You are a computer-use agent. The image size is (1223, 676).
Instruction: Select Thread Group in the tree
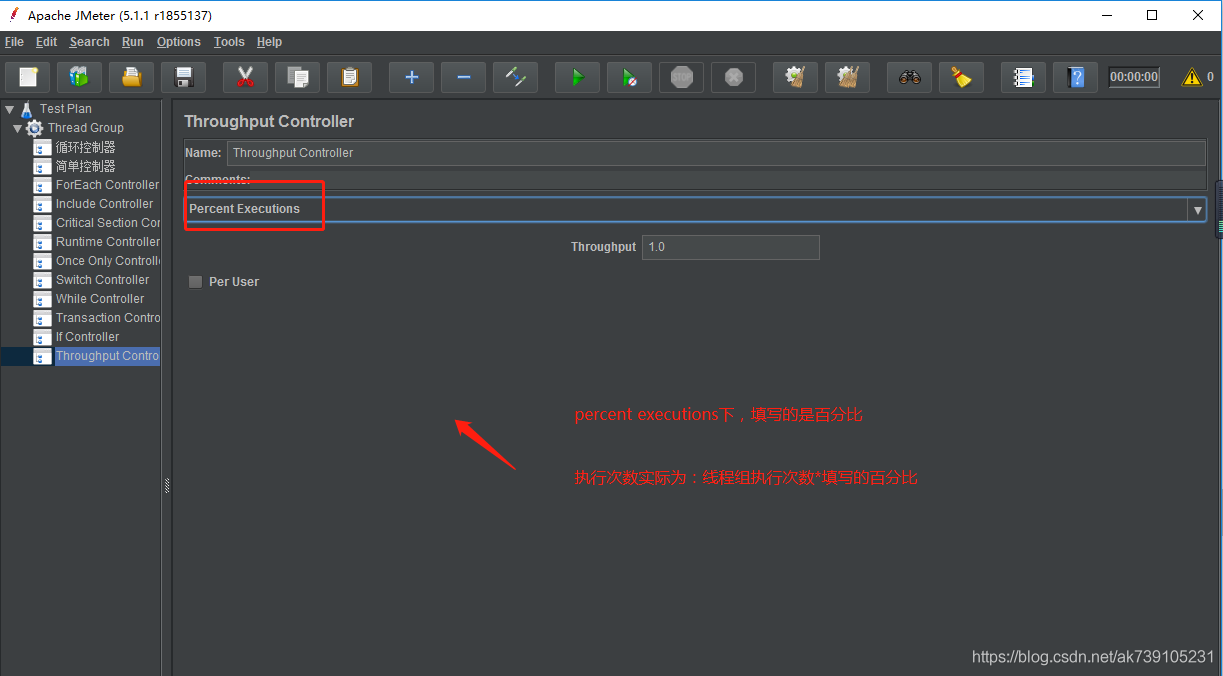point(86,128)
